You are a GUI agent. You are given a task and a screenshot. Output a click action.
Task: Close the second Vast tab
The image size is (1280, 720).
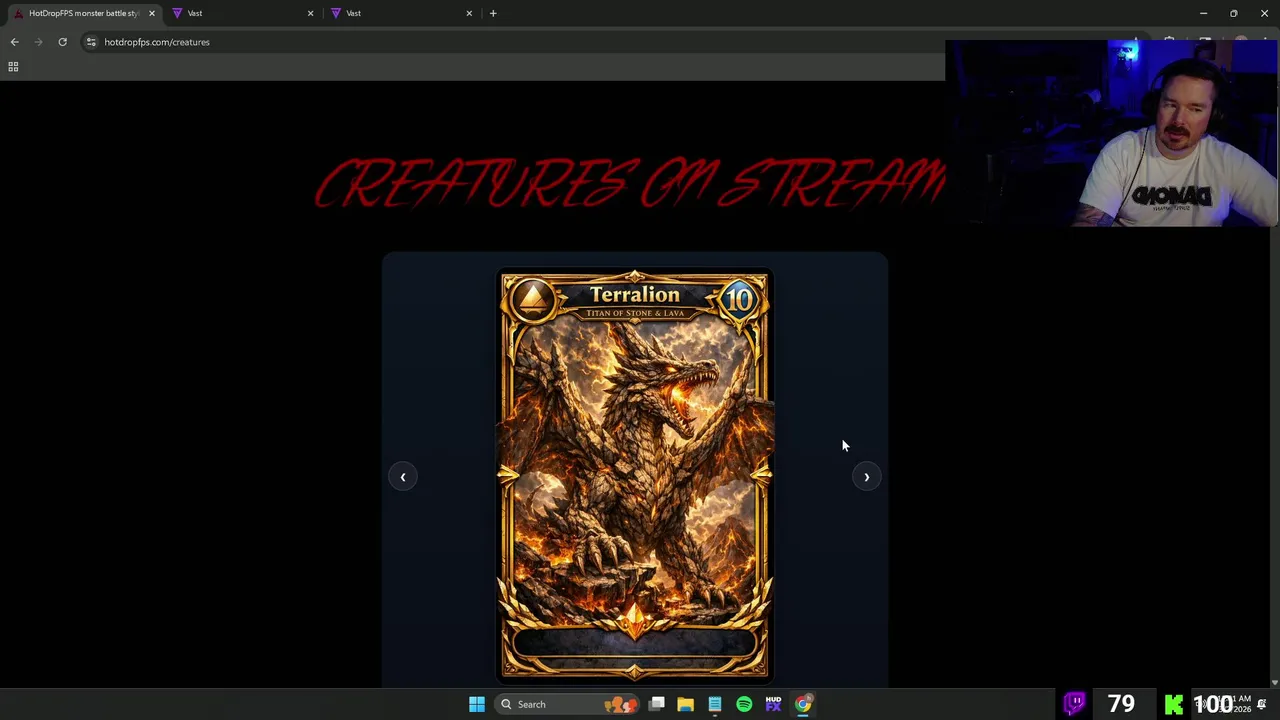pos(469,13)
